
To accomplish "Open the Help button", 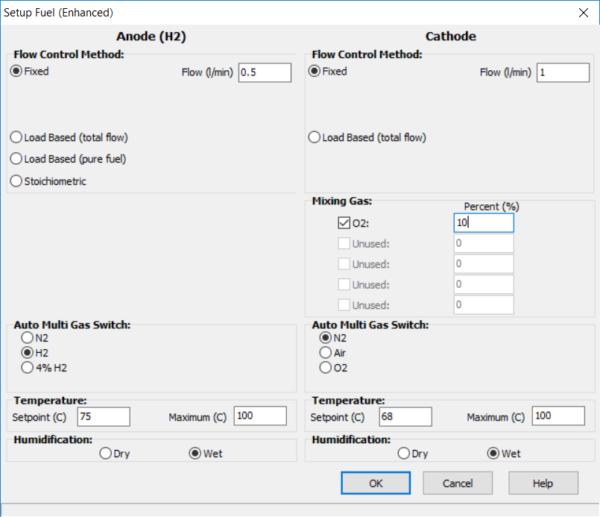I will [543, 483].
